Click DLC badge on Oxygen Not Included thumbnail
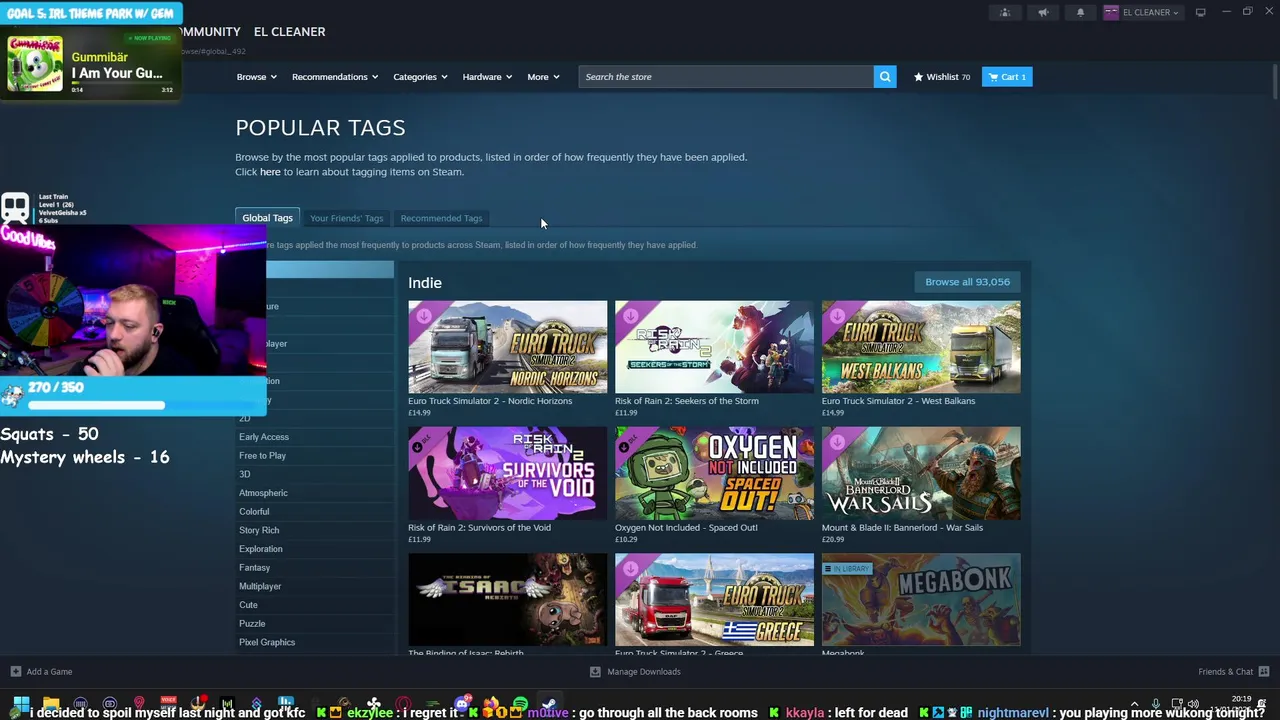The image size is (1280, 720). tap(631, 442)
